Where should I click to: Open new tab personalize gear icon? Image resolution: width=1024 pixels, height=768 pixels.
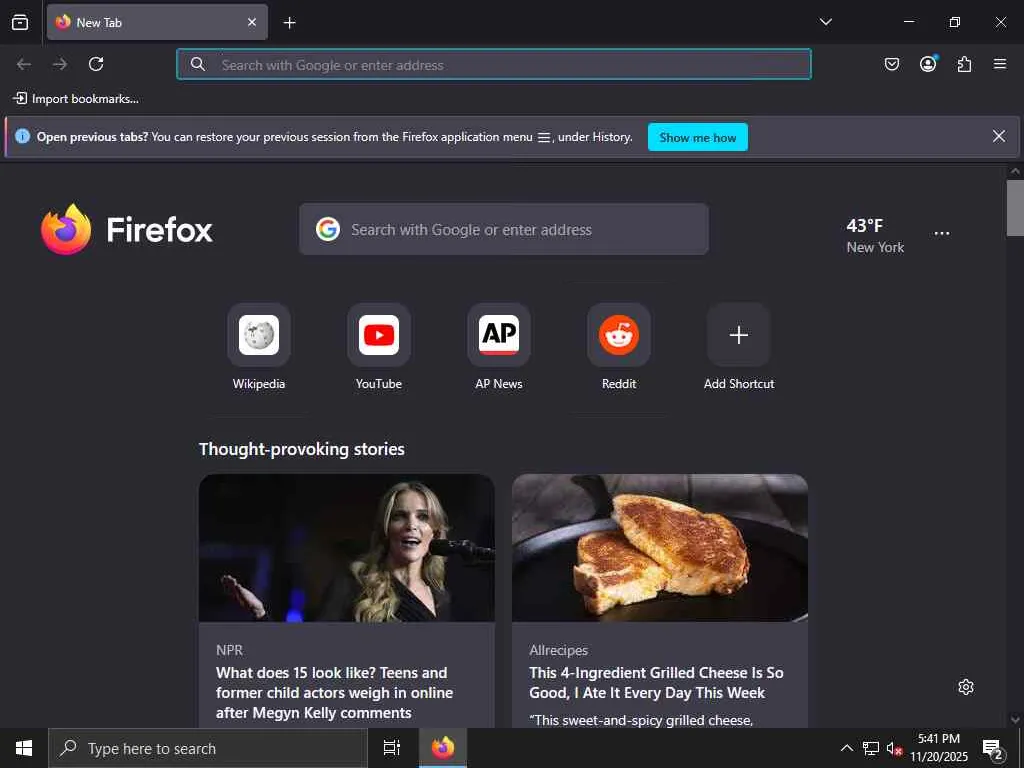[x=966, y=687]
